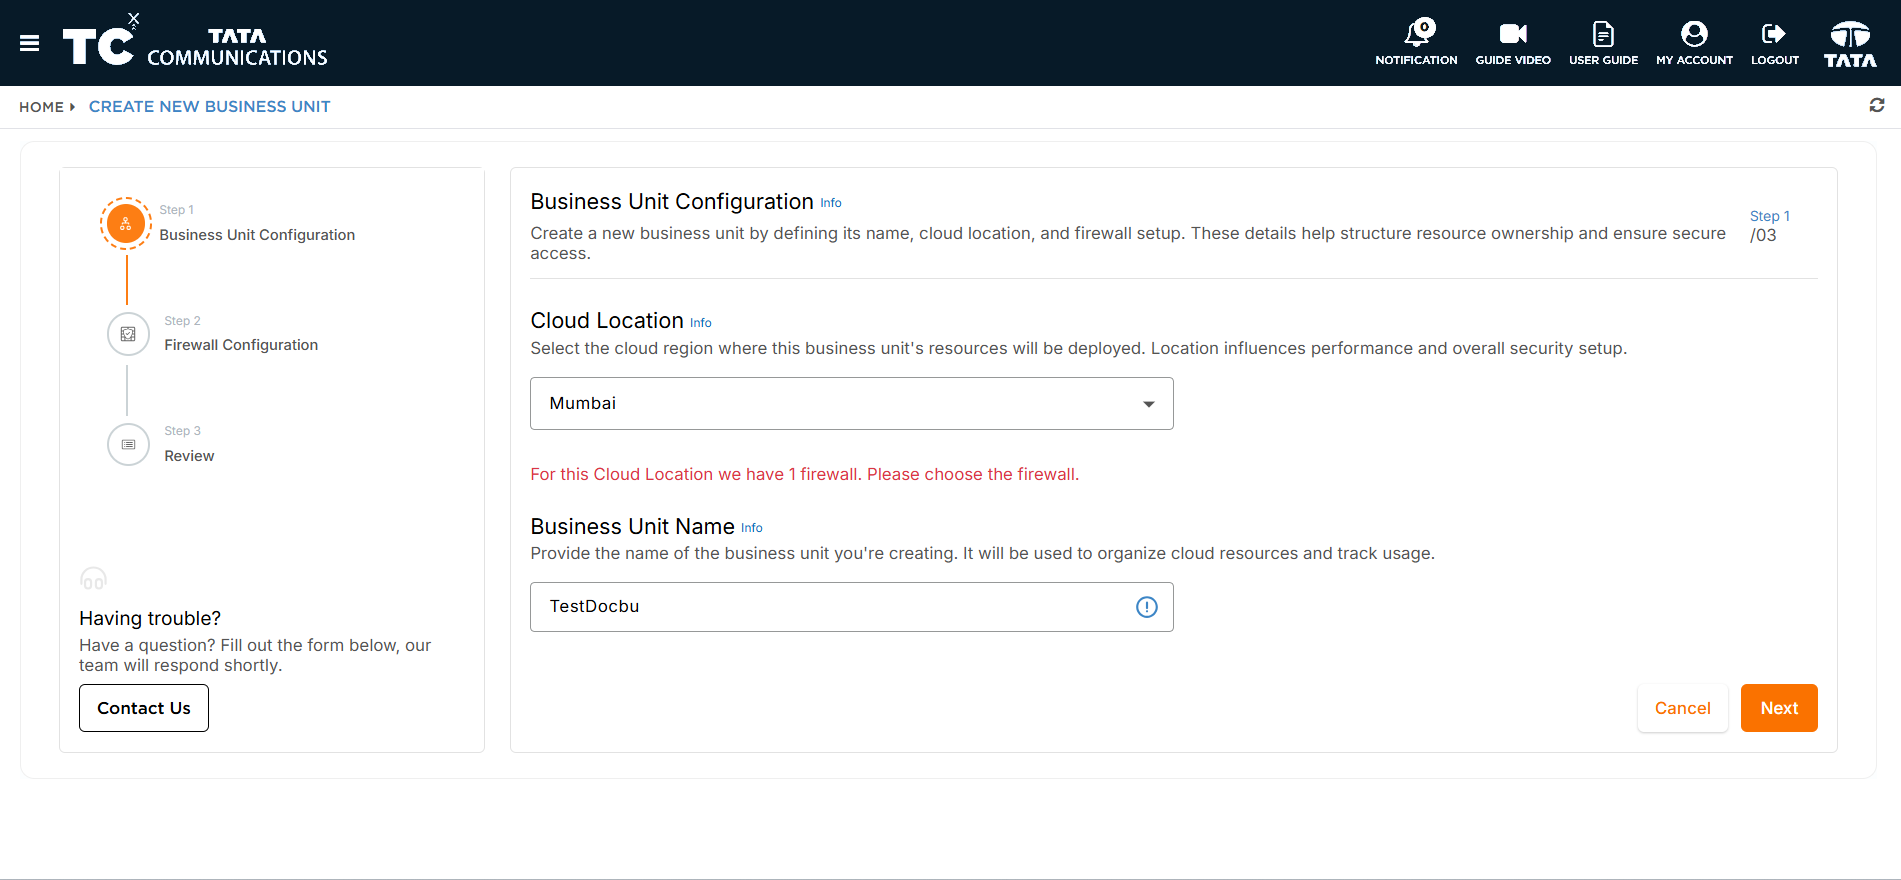Open Info link next to Business Unit Configuration
1901x880 pixels.
pos(831,203)
